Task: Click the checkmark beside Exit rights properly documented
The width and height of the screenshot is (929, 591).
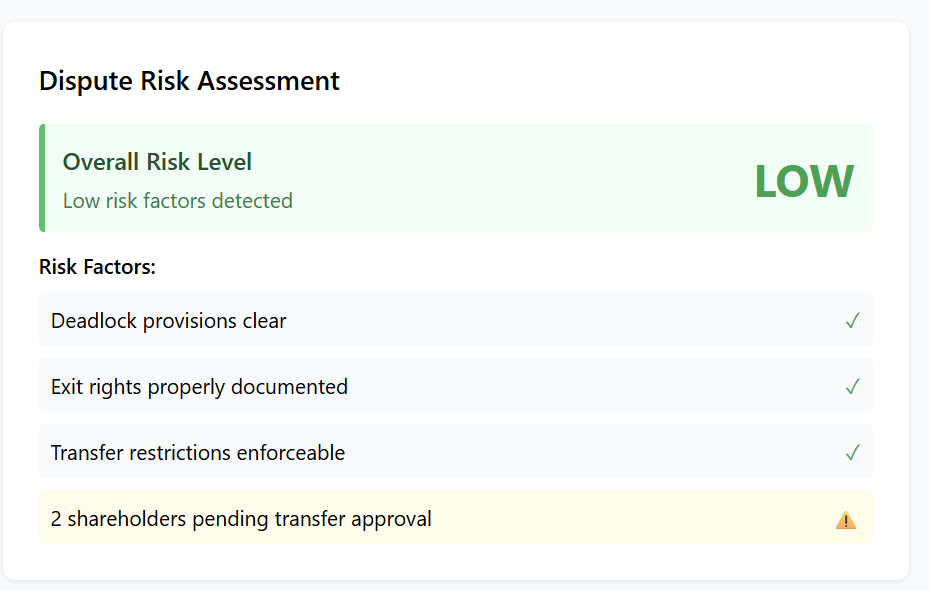Action: pyautogui.click(x=852, y=385)
